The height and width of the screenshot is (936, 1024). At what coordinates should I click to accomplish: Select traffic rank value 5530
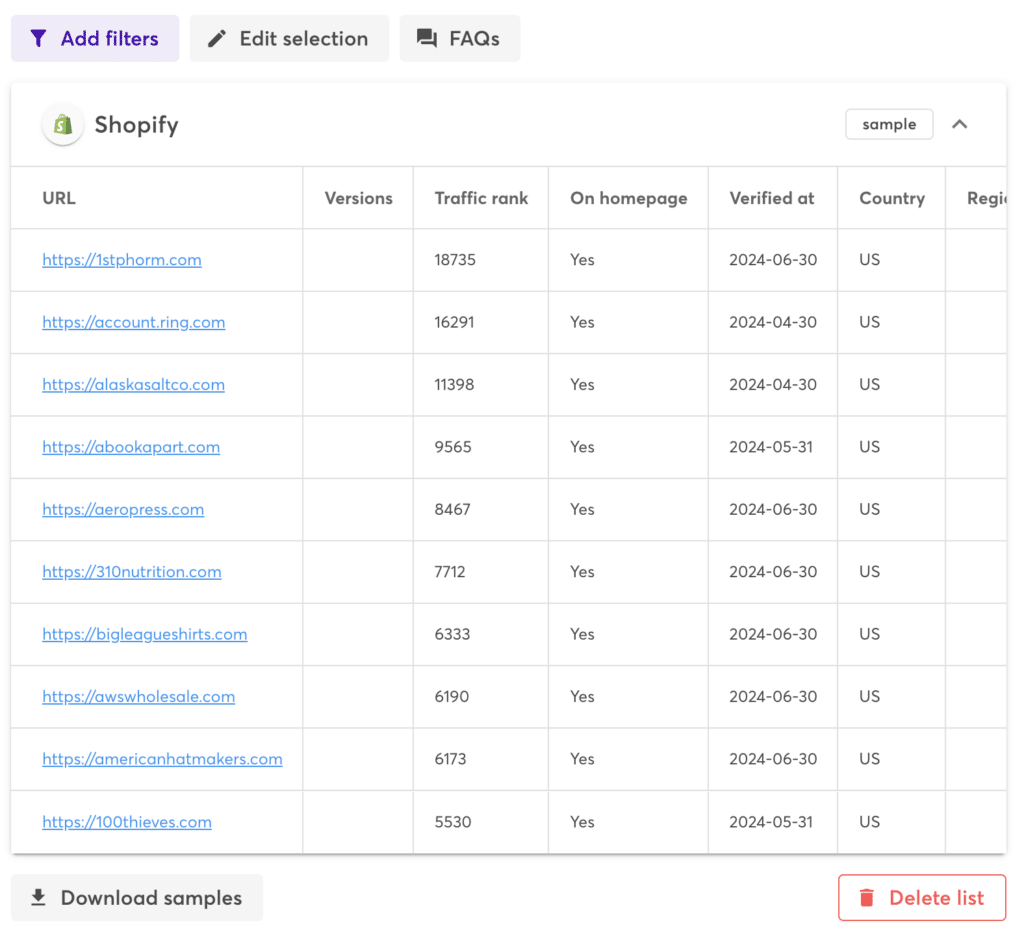coord(453,822)
